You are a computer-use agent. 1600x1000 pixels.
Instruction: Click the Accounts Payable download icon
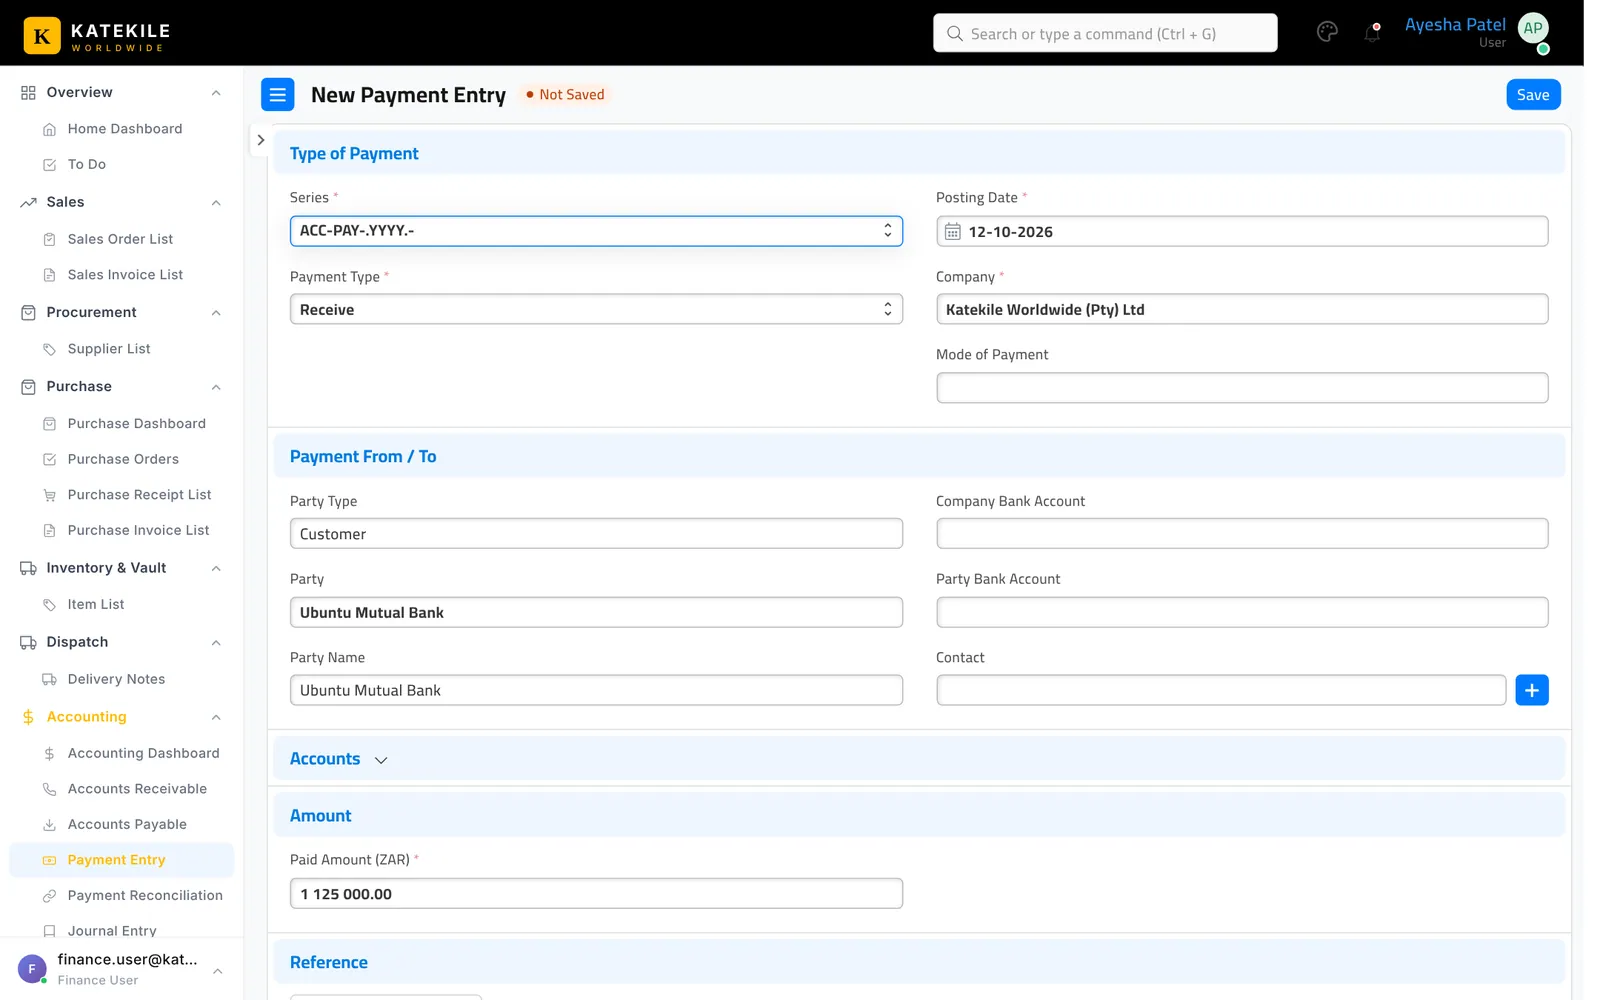pos(49,825)
